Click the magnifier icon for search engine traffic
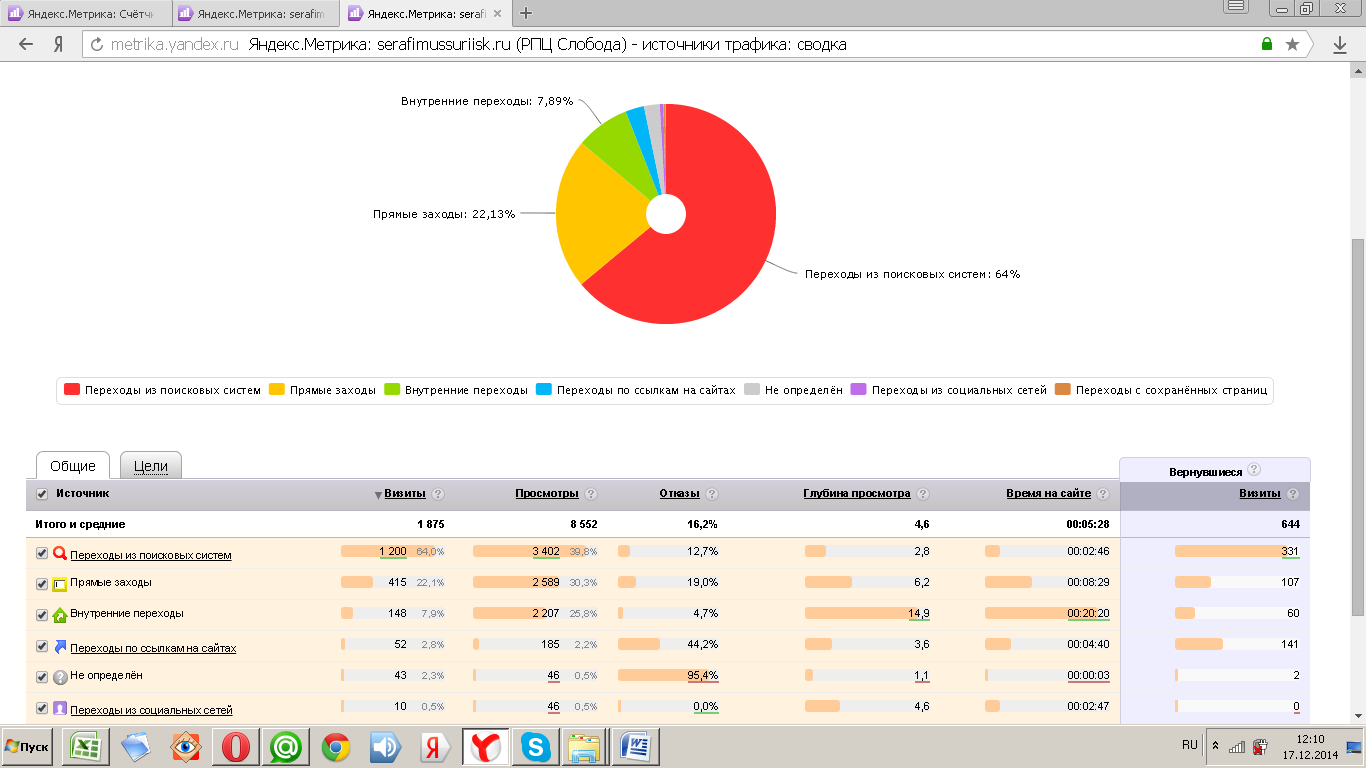 pos(60,554)
